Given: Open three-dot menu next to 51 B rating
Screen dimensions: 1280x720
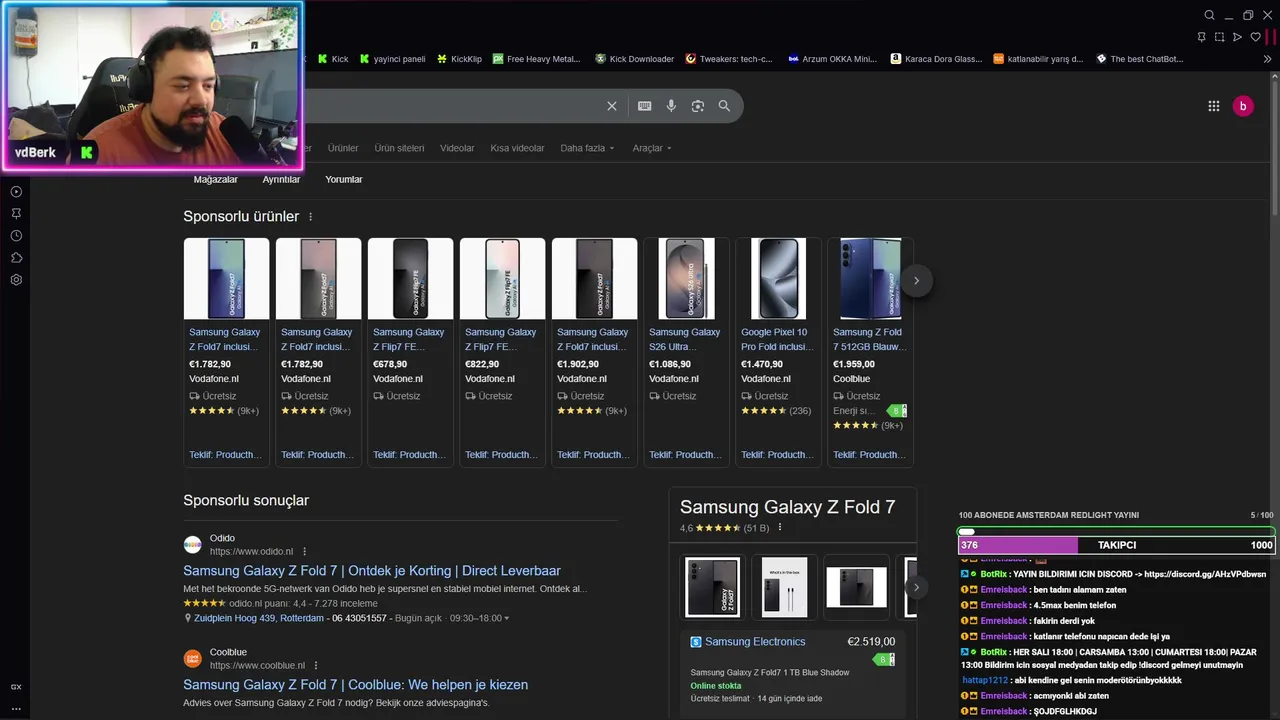Looking at the screenshot, I should coord(779,528).
